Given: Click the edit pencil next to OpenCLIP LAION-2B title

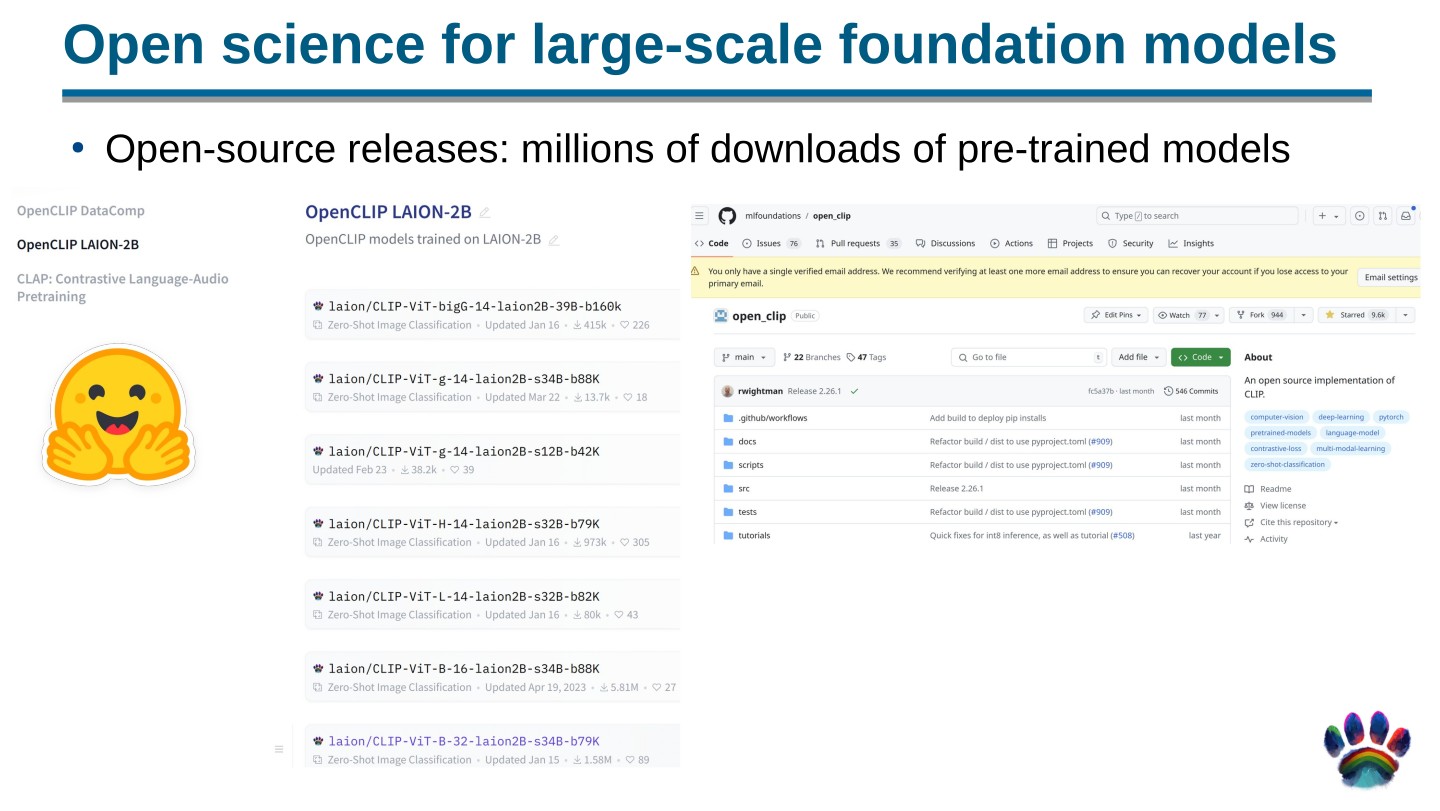Looking at the screenshot, I should click(x=485, y=212).
